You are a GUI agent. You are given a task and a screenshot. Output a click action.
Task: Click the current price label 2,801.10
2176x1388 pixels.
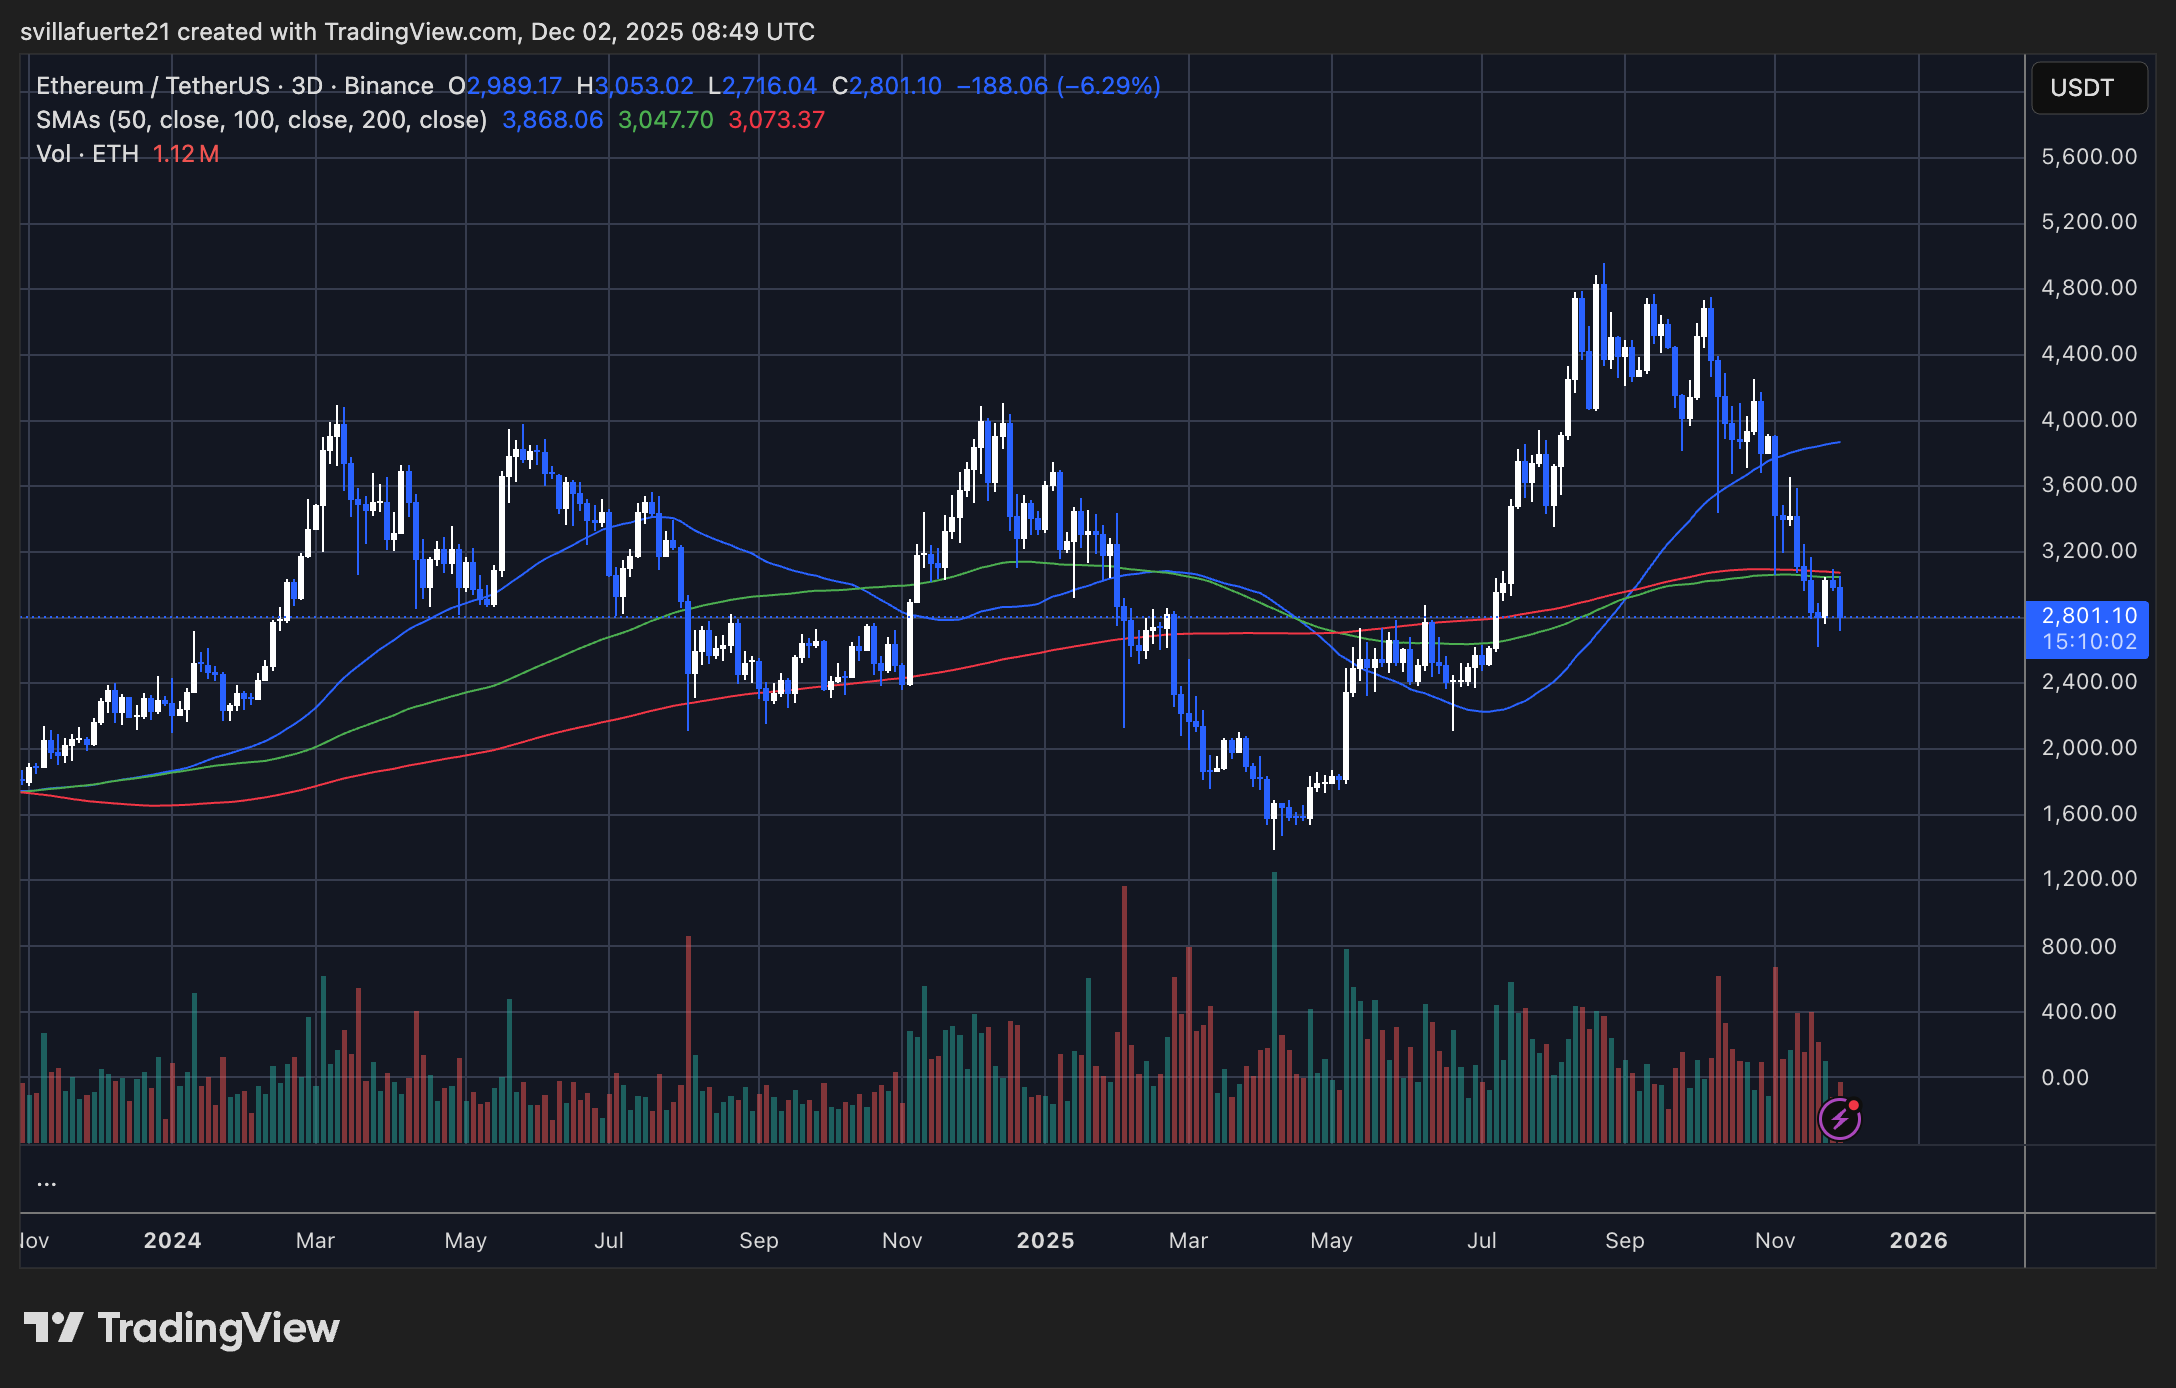[x=2088, y=616]
